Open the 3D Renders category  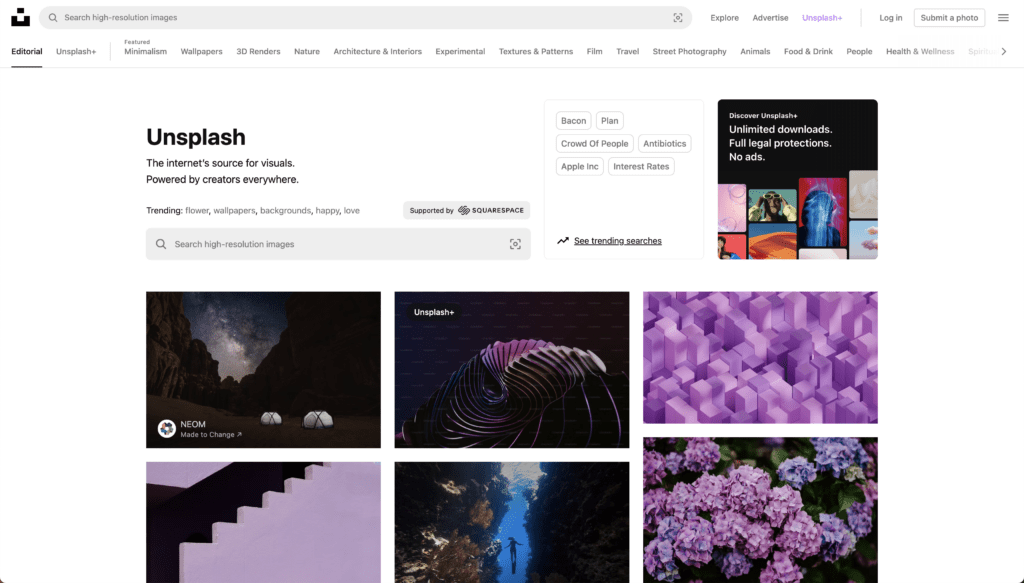[258, 51]
